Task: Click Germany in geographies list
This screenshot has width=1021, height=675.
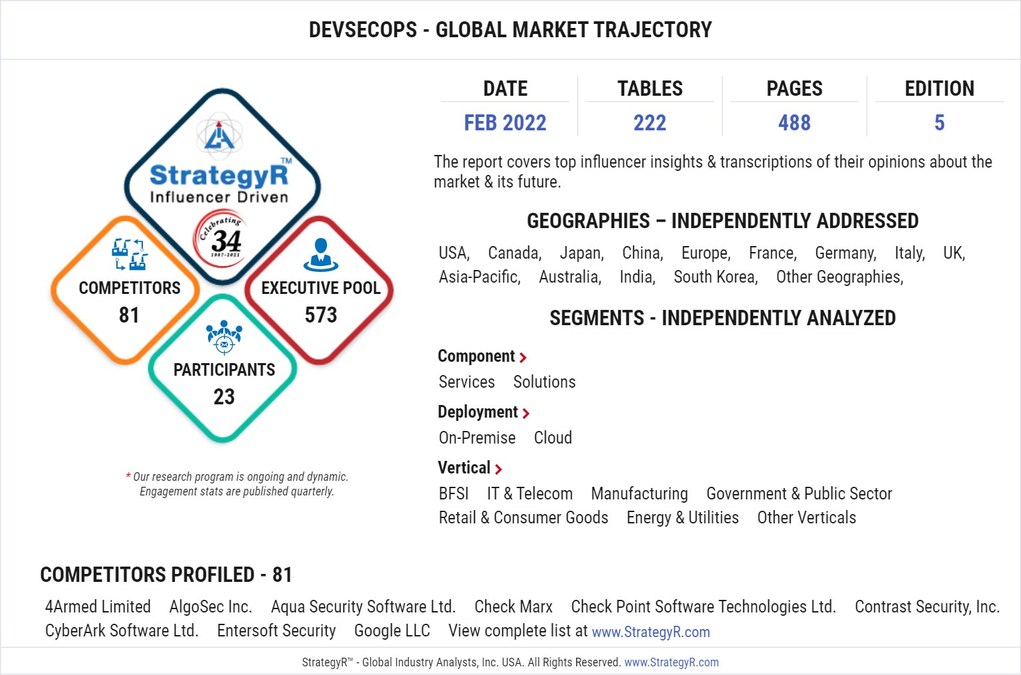Action: [x=846, y=253]
